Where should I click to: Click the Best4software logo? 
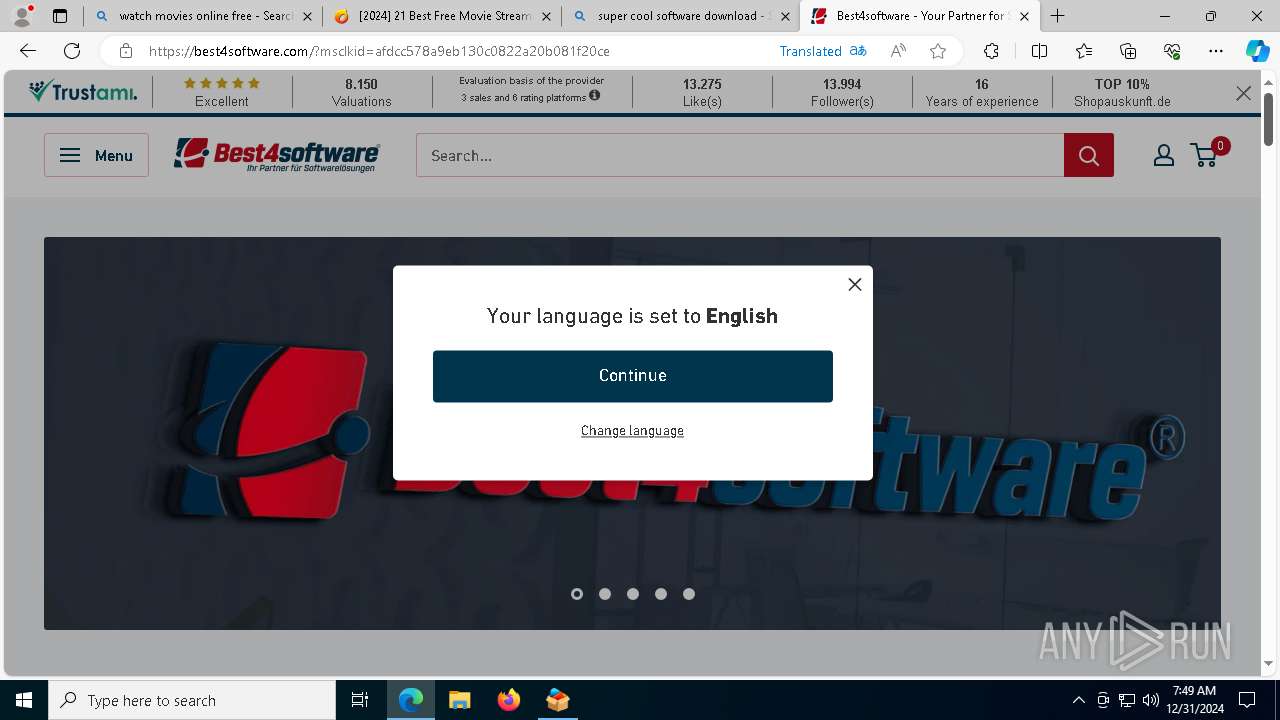(x=276, y=155)
